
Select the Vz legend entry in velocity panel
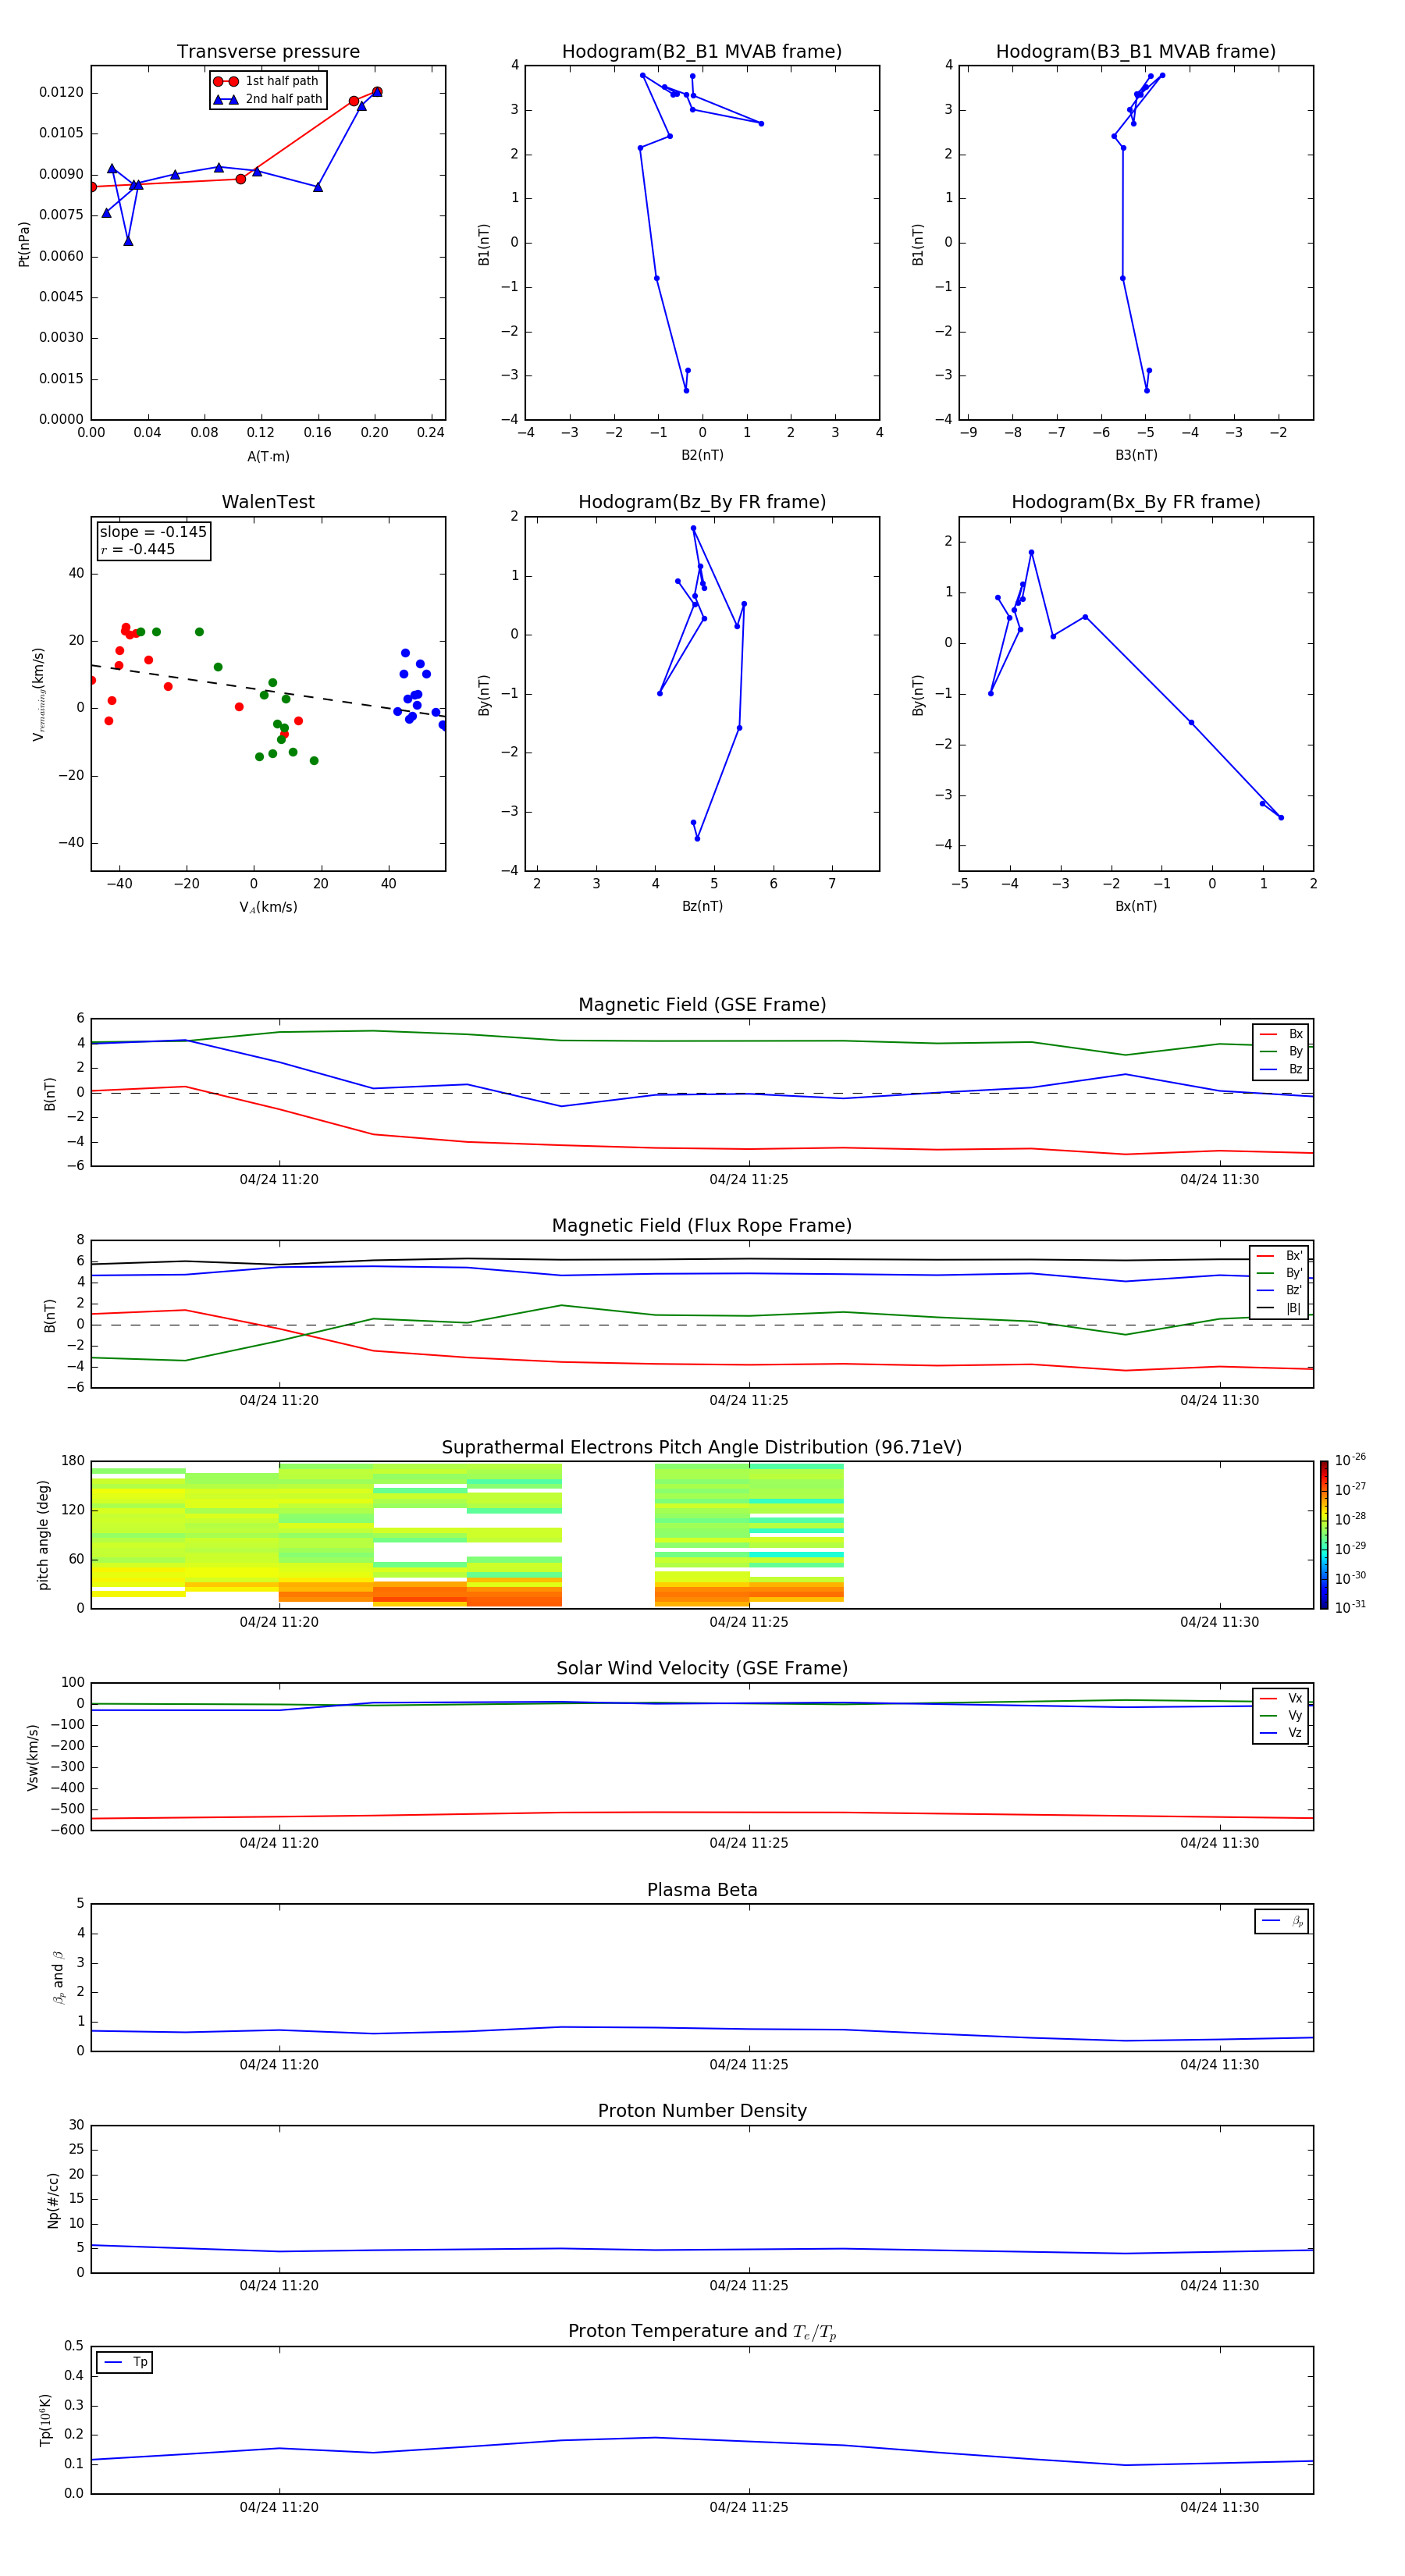(1281, 1733)
